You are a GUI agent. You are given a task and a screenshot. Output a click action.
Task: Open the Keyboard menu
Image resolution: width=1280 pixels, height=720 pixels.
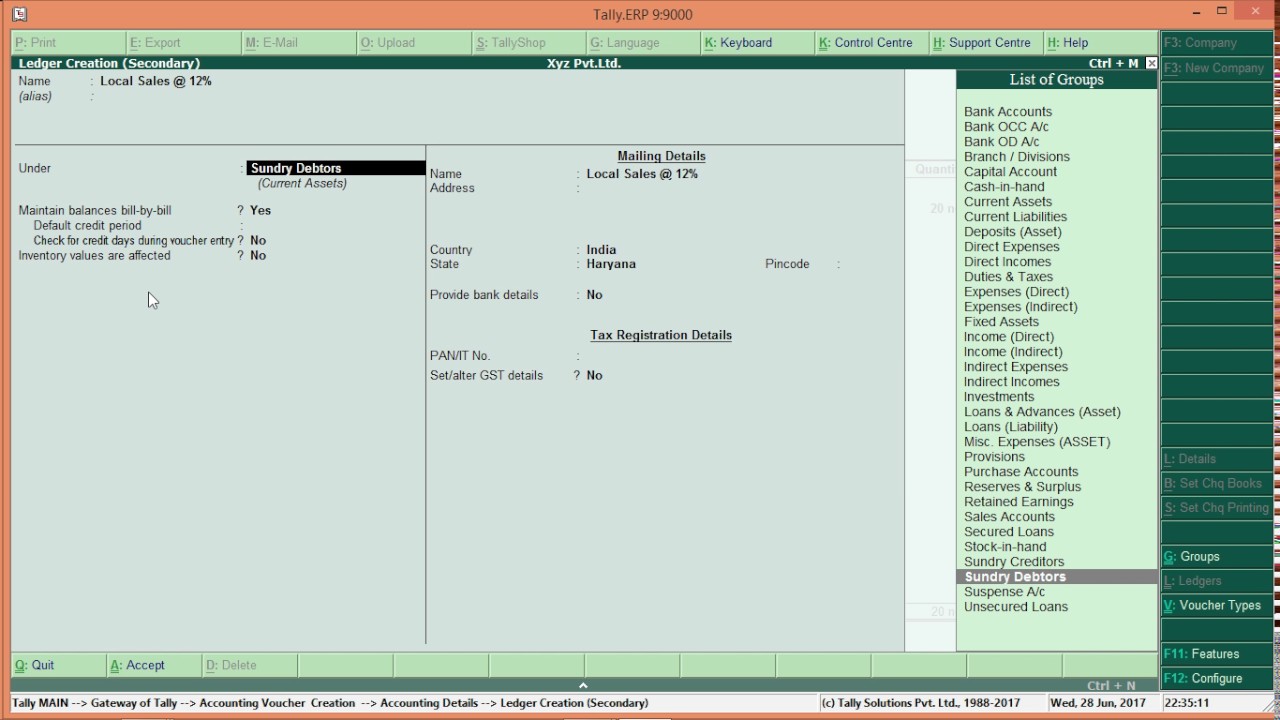click(x=758, y=43)
